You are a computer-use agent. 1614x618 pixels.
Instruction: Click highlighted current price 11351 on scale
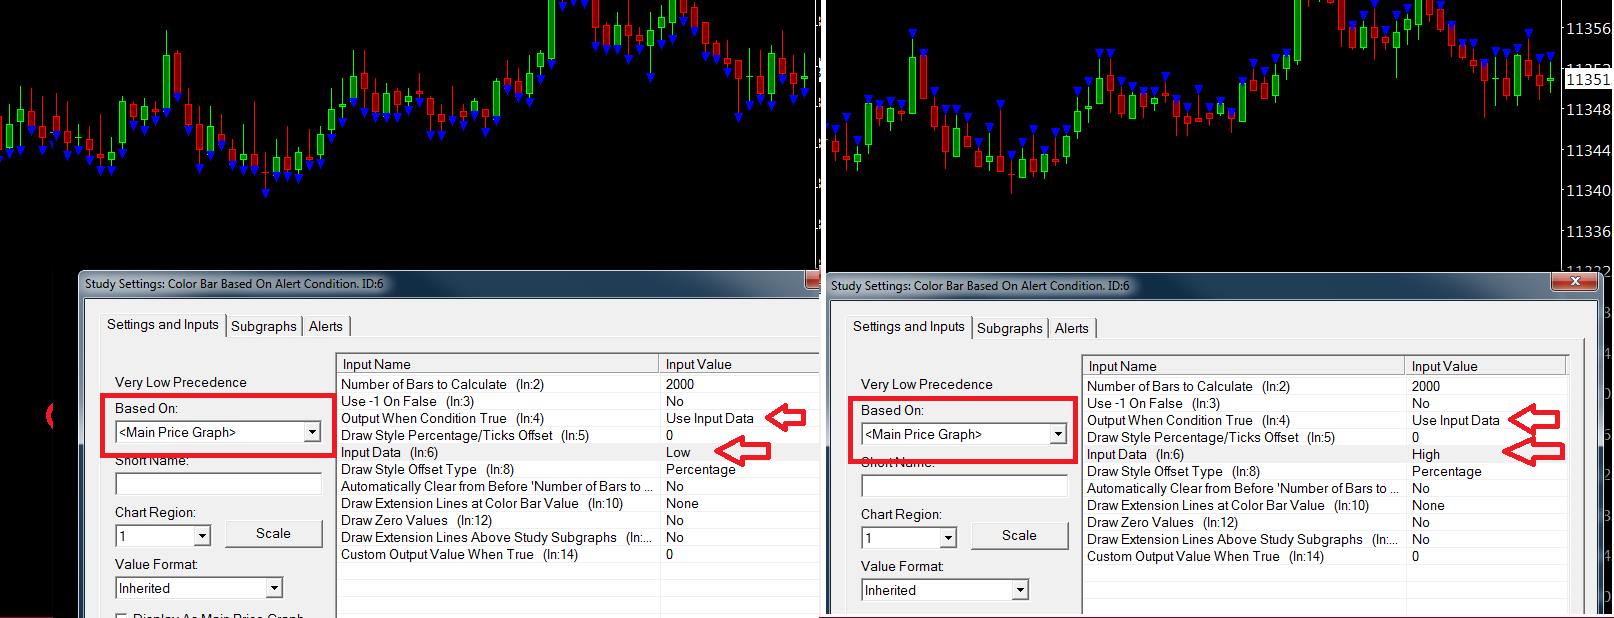click(x=1588, y=79)
